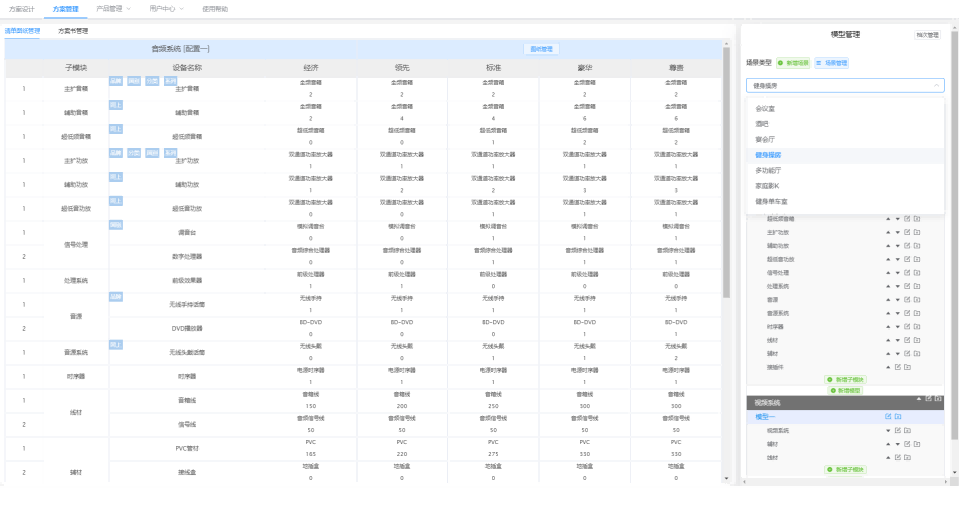Image resolution: width=959 pixels, height=508 pixels.
Task: Click edit icon for 信号处理 row
Action: (907, 272)
